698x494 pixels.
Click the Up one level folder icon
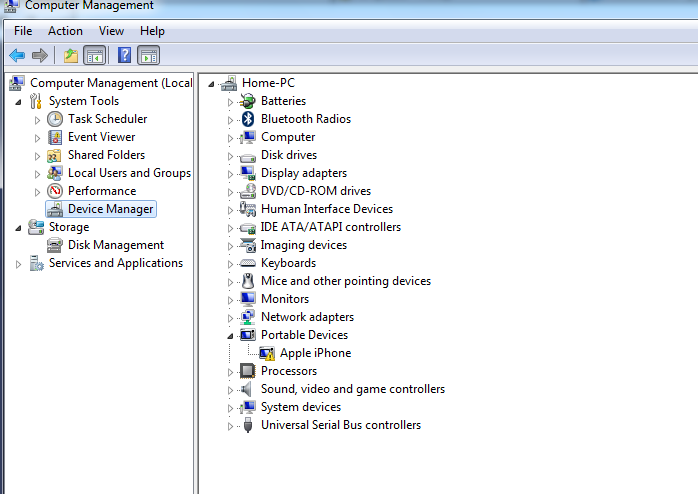pos(70,56)
